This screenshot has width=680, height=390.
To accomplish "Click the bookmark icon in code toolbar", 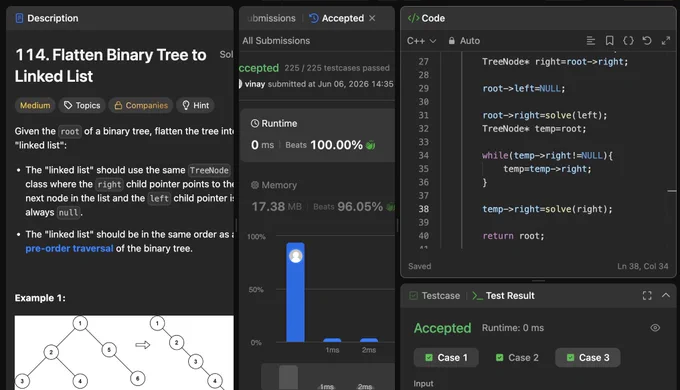I will pyautogui.click(x=609, y=41).
